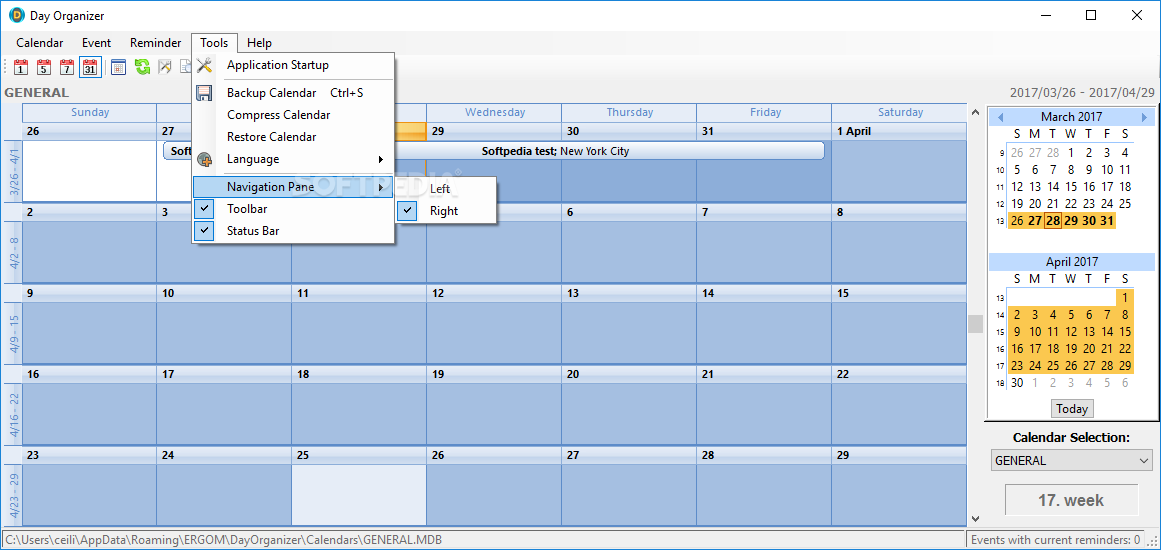The width and height of the screenshot is (1161, 550).
Task: Expand the Language submenu
Action: tap(293, 159)
